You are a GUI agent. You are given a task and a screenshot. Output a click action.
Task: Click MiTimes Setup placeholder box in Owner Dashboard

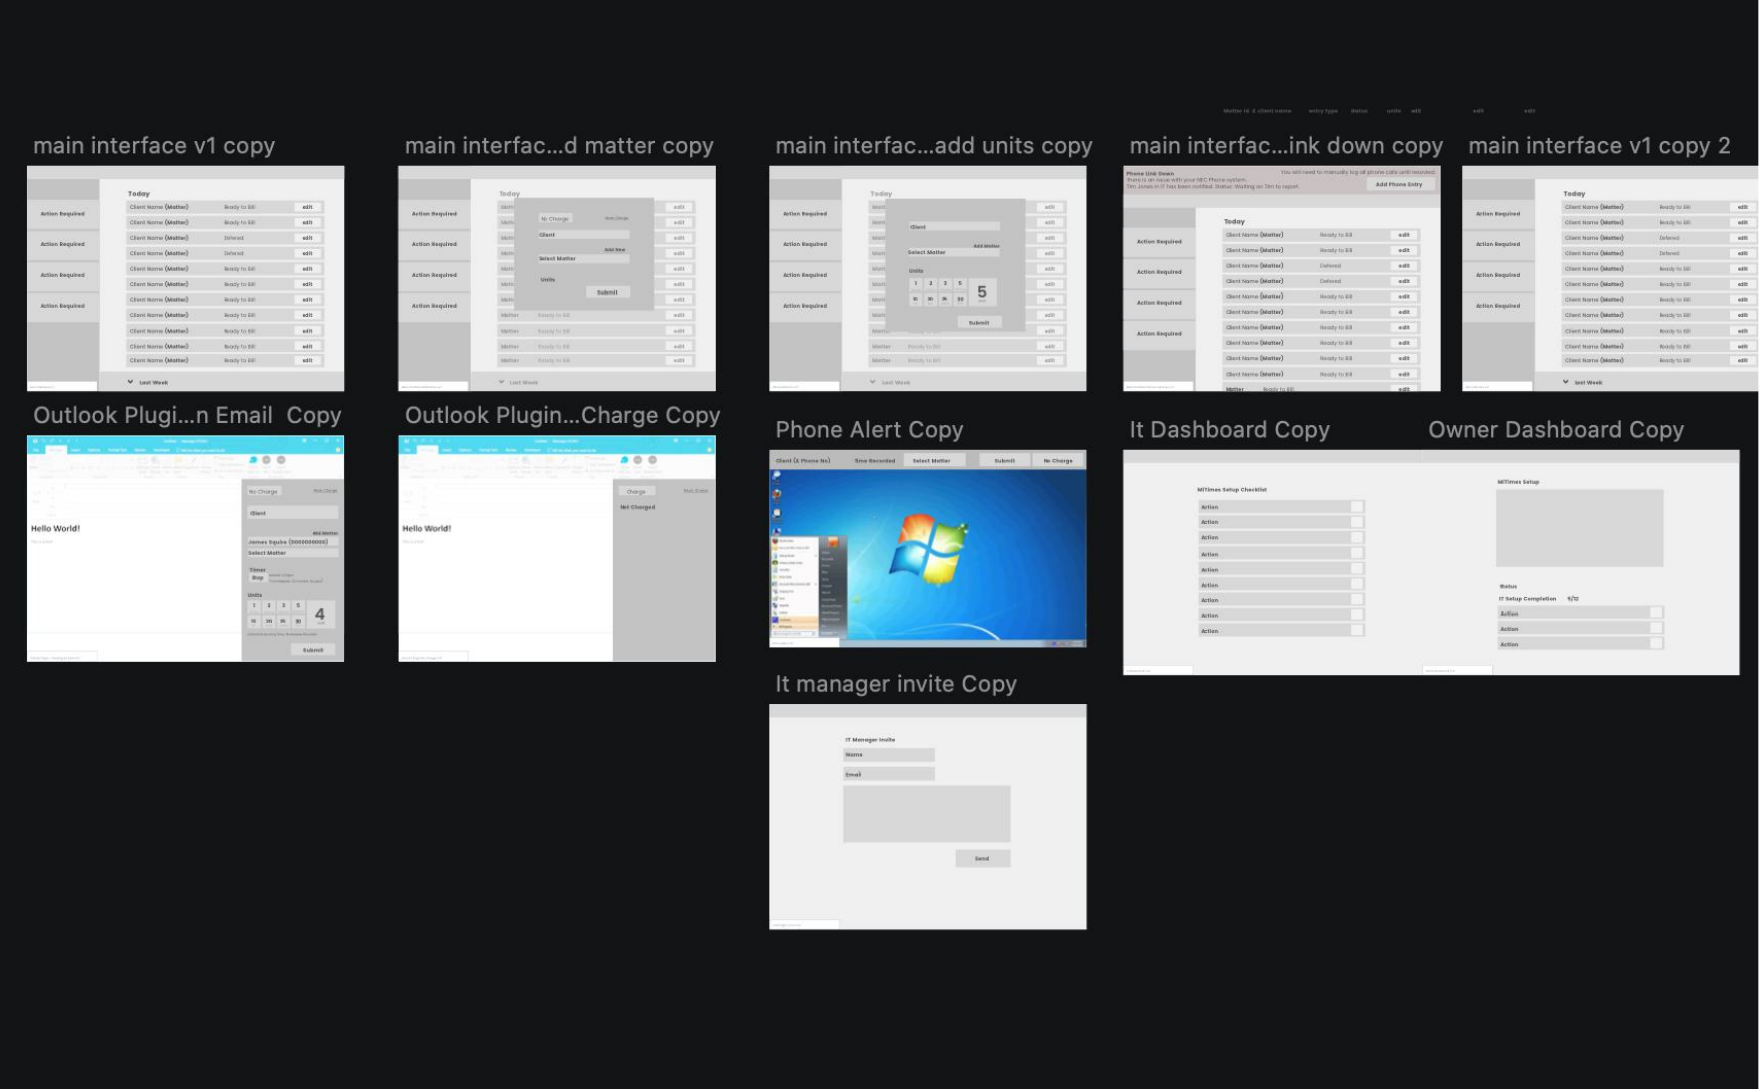pyautogui.click(x=1579, y=528)
